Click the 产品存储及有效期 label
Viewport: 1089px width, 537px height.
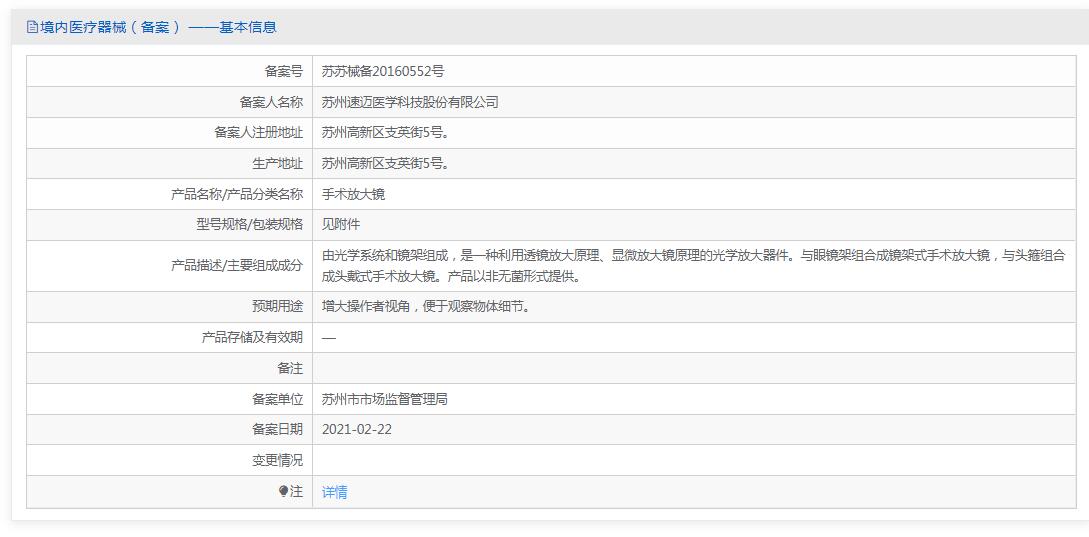coord(252,337)
